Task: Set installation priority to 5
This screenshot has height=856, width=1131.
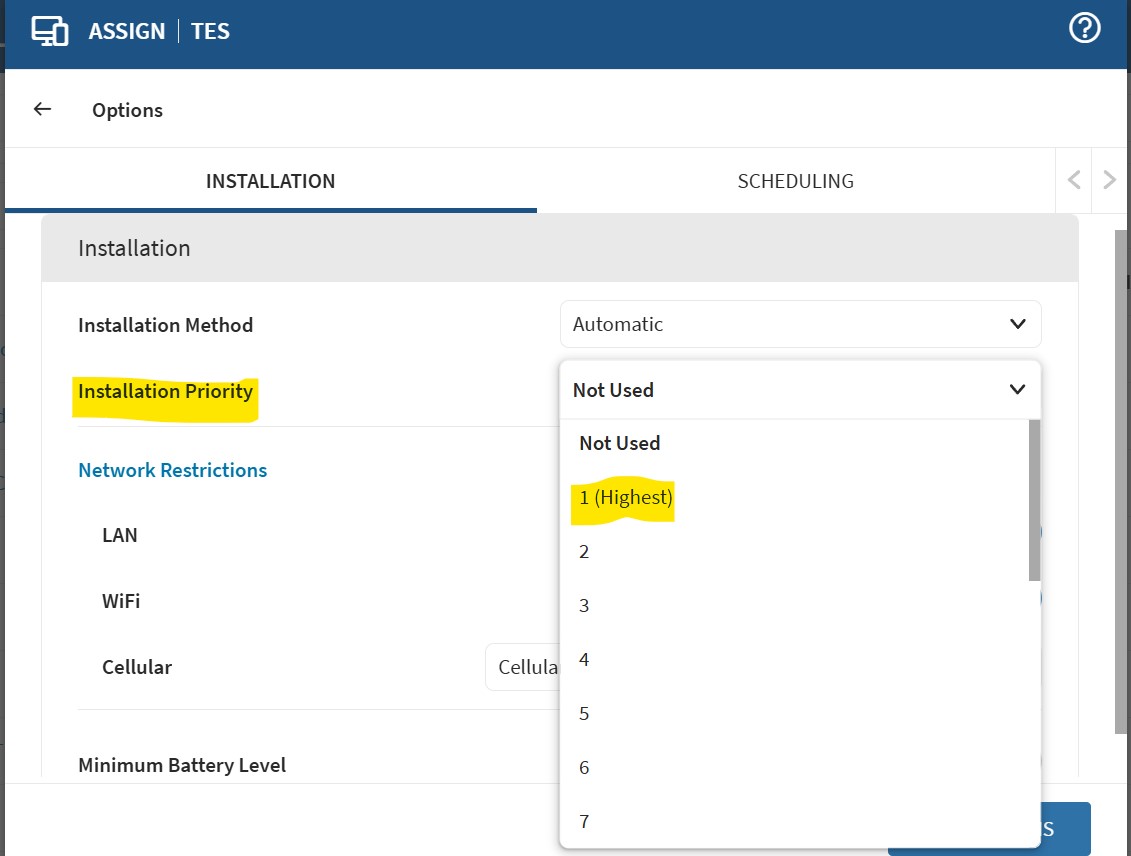Action: 585,713
